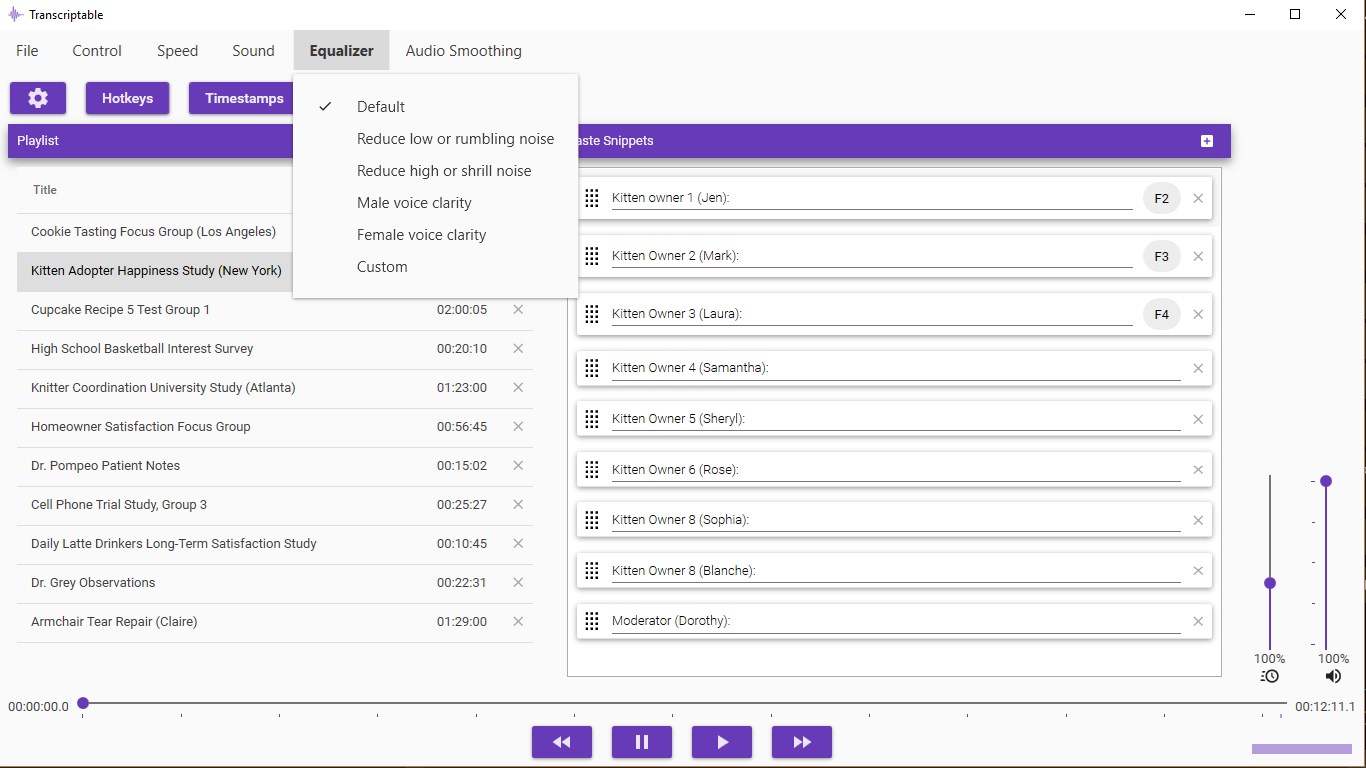Pause audio playback
The image size is (1366, 768).
(642, 742)
